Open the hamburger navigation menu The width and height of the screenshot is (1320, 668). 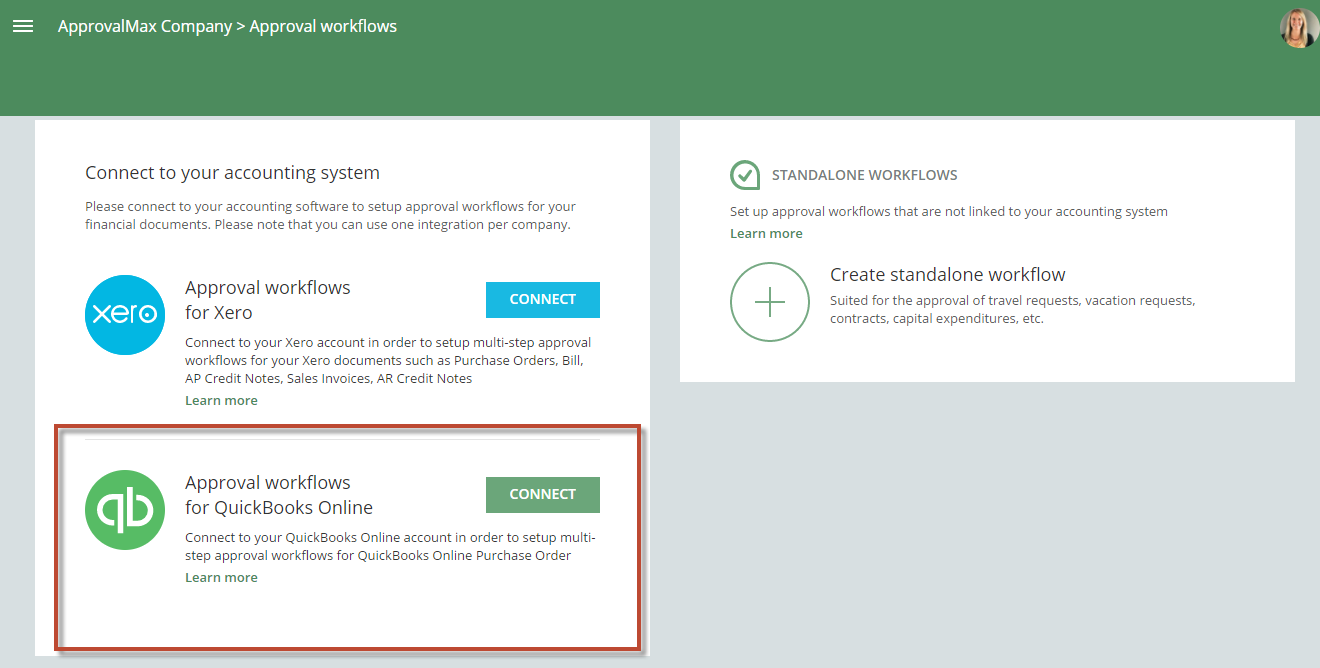[23, 27]
